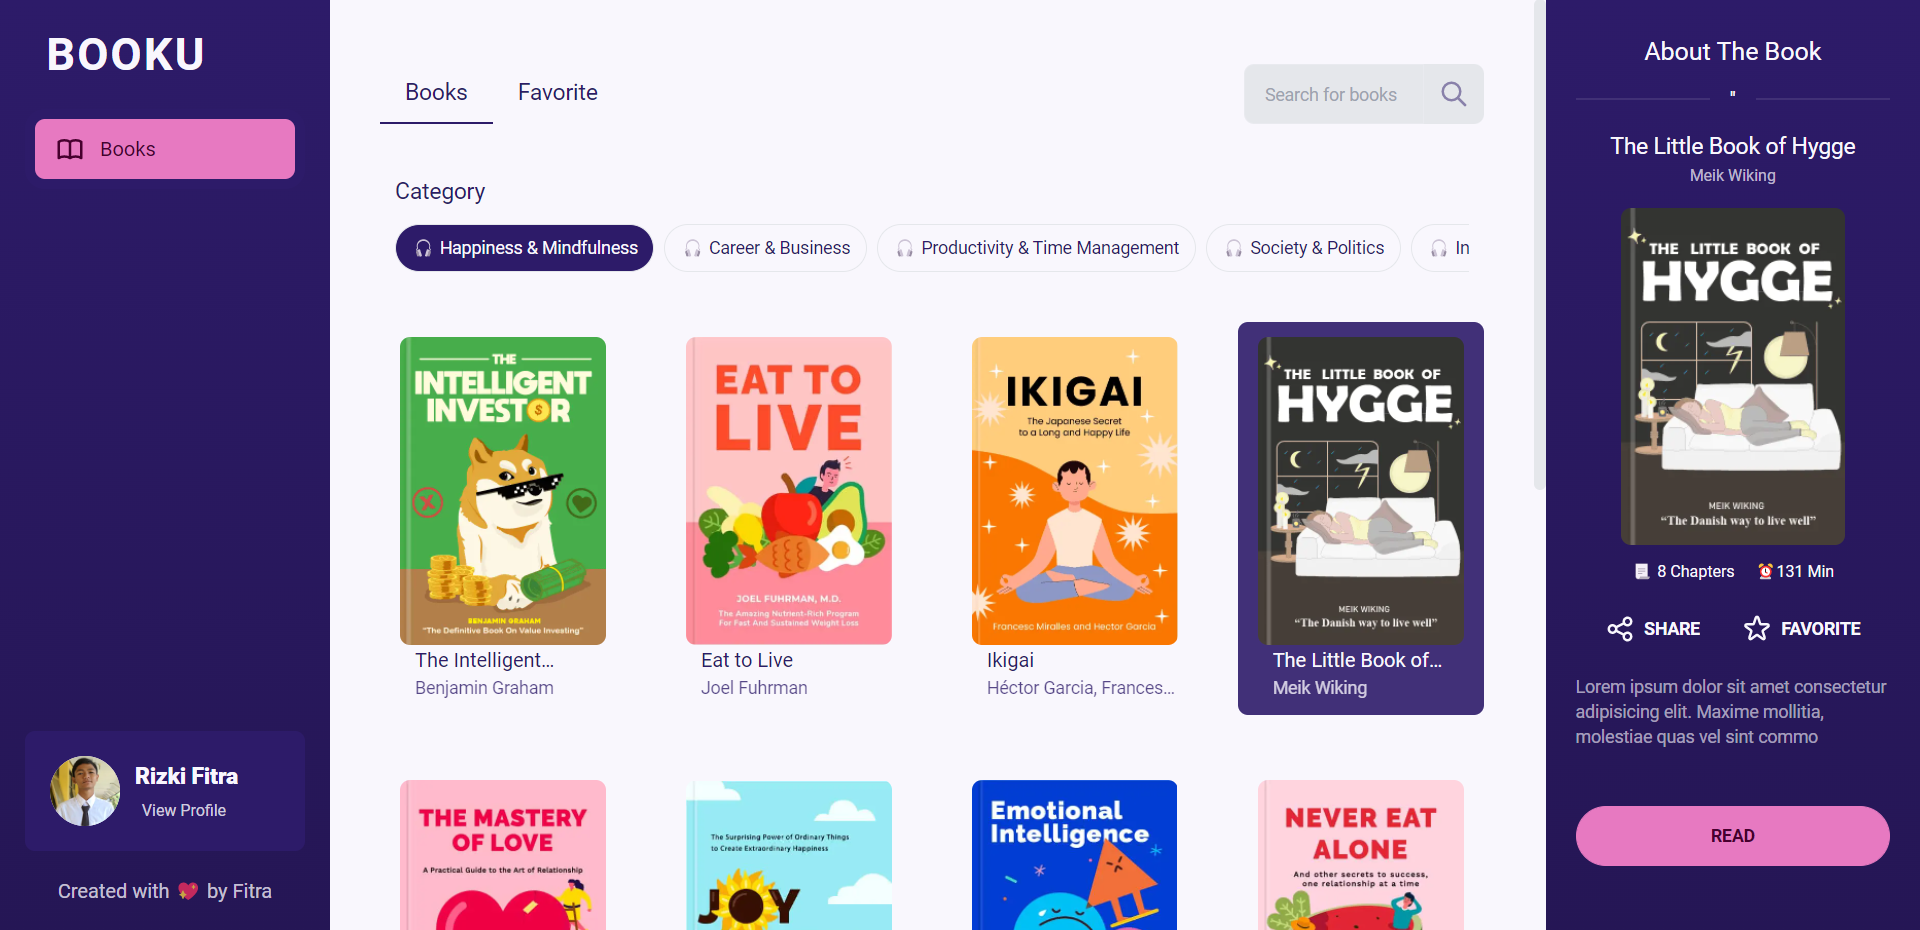
Task: Click the heart icon in the footer credit
Action: (x=188, y=891)
